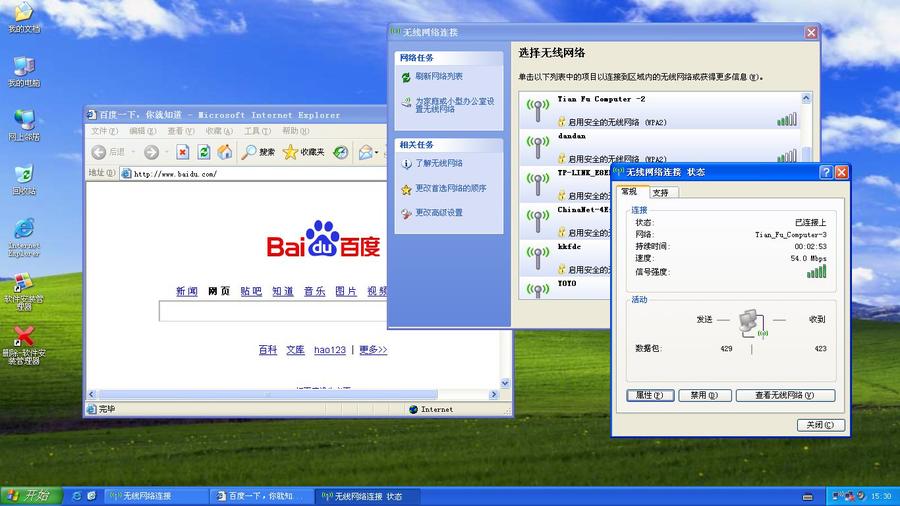Open the Mail icon dropdown arrow

(377, 153)
